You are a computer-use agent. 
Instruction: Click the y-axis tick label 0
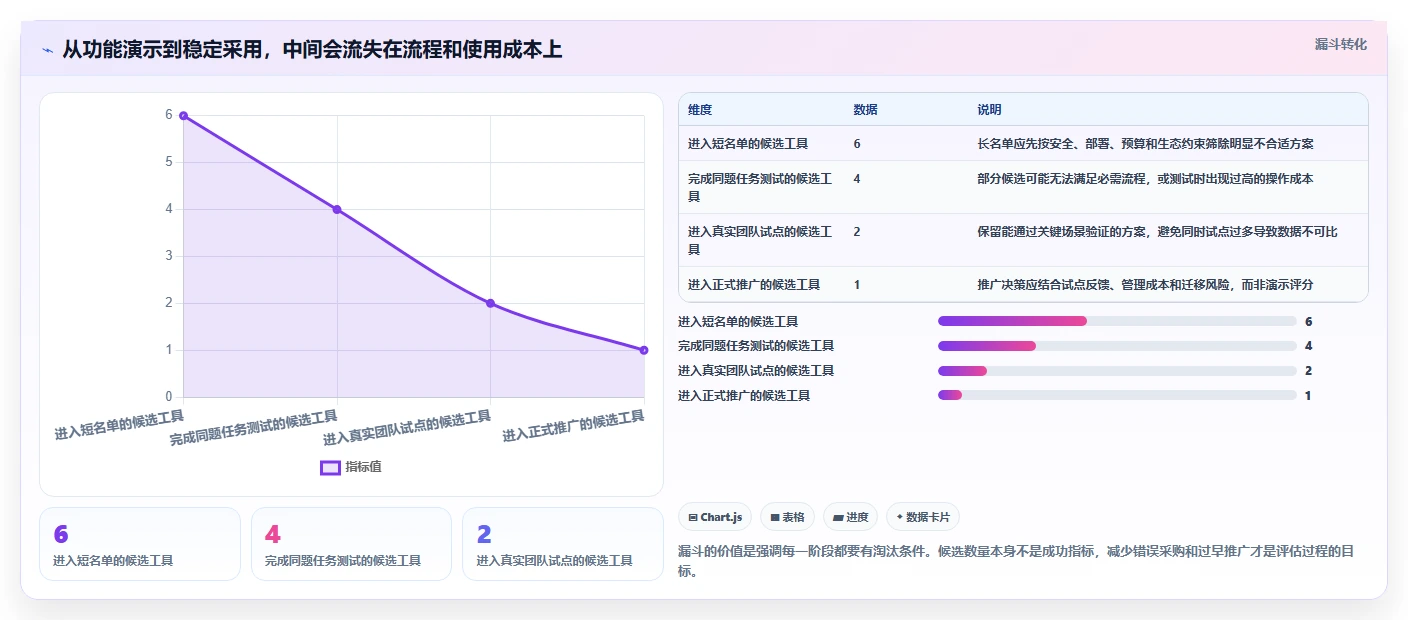169,397
